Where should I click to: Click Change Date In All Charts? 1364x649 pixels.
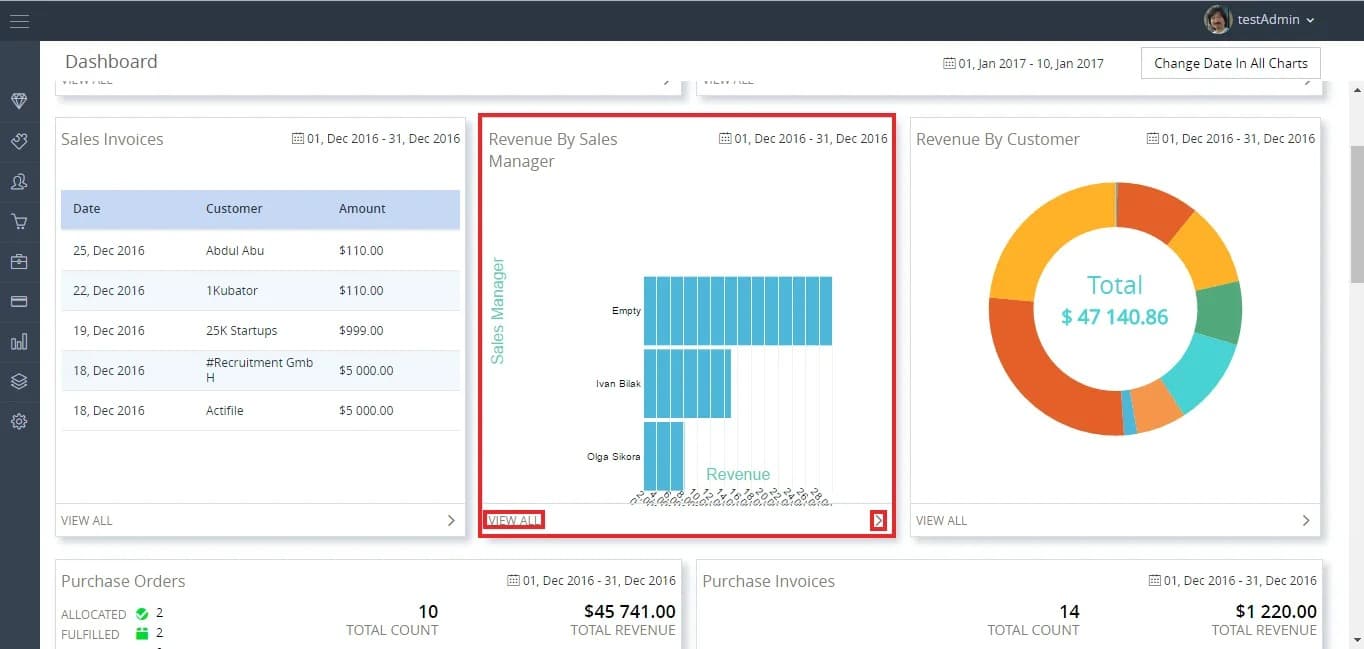pos(1231,63)
